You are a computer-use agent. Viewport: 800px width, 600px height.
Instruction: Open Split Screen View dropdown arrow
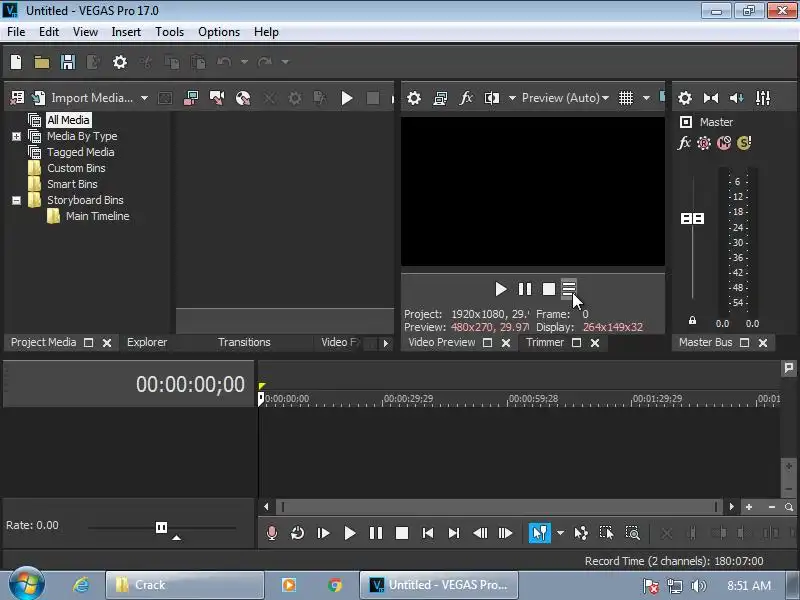coord(512,97)
